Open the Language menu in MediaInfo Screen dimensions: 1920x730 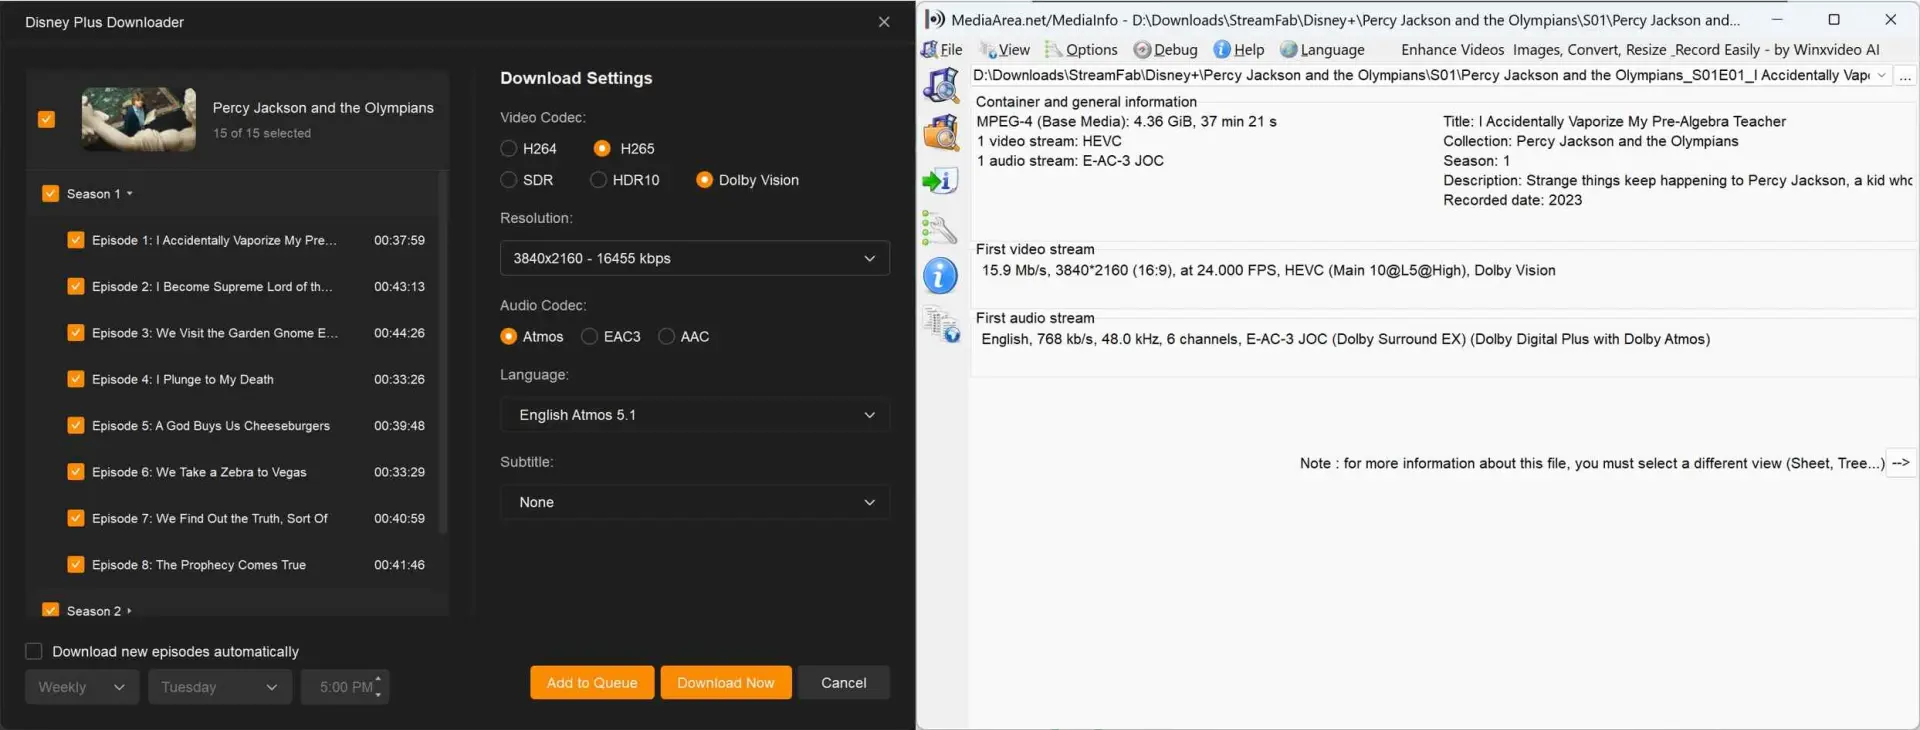[x=1322, y=49]
